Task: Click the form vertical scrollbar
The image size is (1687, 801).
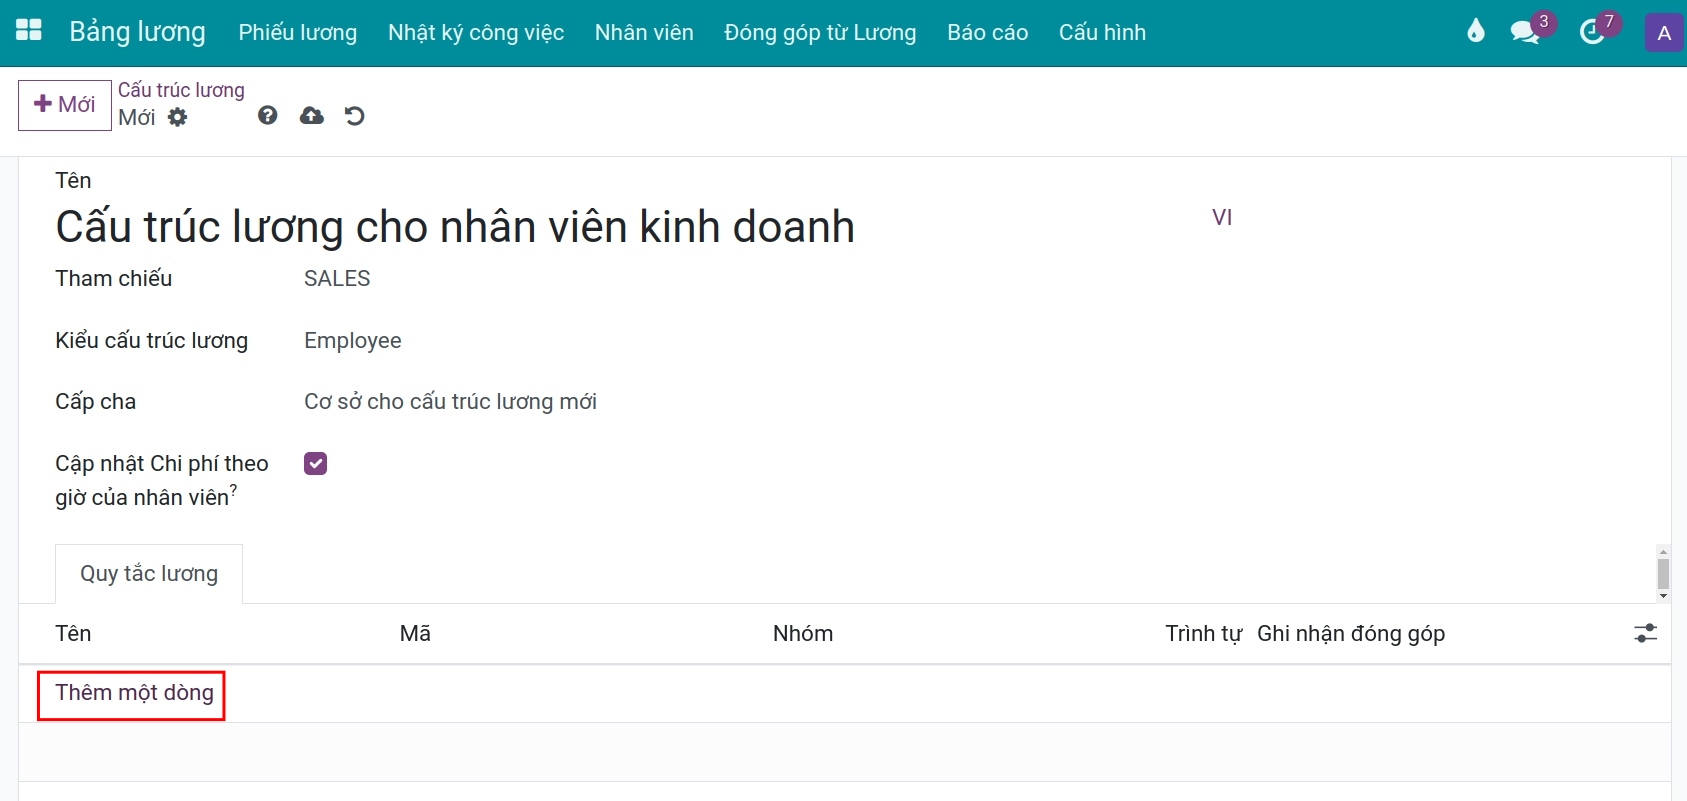Action: coord(1663,573)
